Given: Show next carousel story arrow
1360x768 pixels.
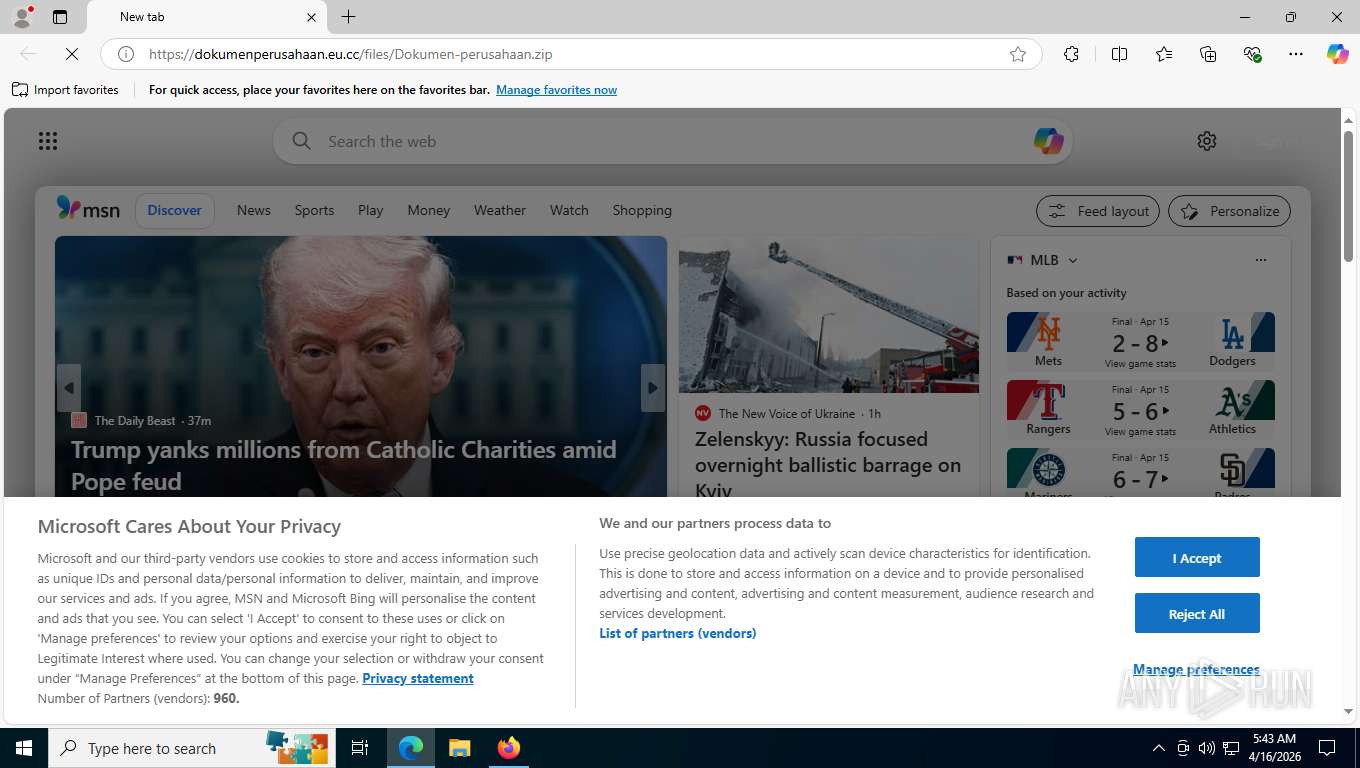Looking at the screenshot, I should (653, 388).
